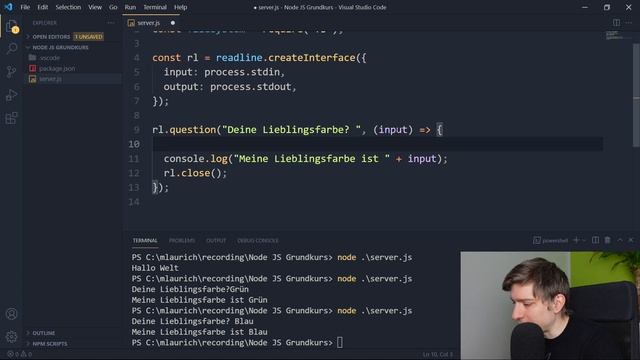Switch to the Output panel tab
Screen dimensions: 640x360
216,240
